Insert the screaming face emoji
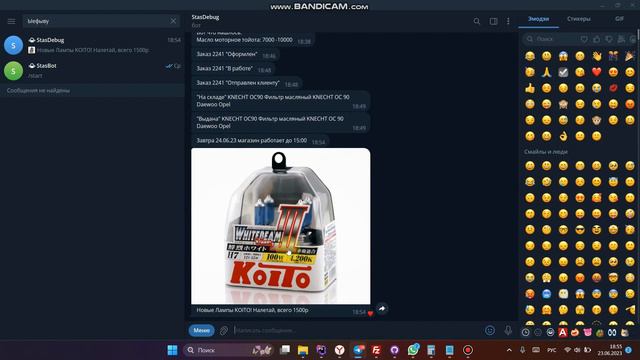The width and height of the screenshot is (640, 360). (563, 56)
